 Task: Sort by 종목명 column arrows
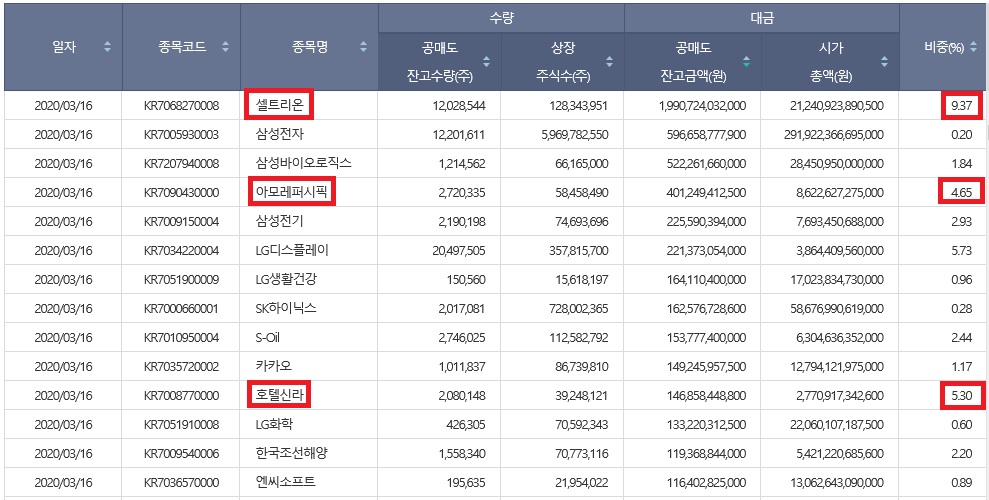coord(363,47)
